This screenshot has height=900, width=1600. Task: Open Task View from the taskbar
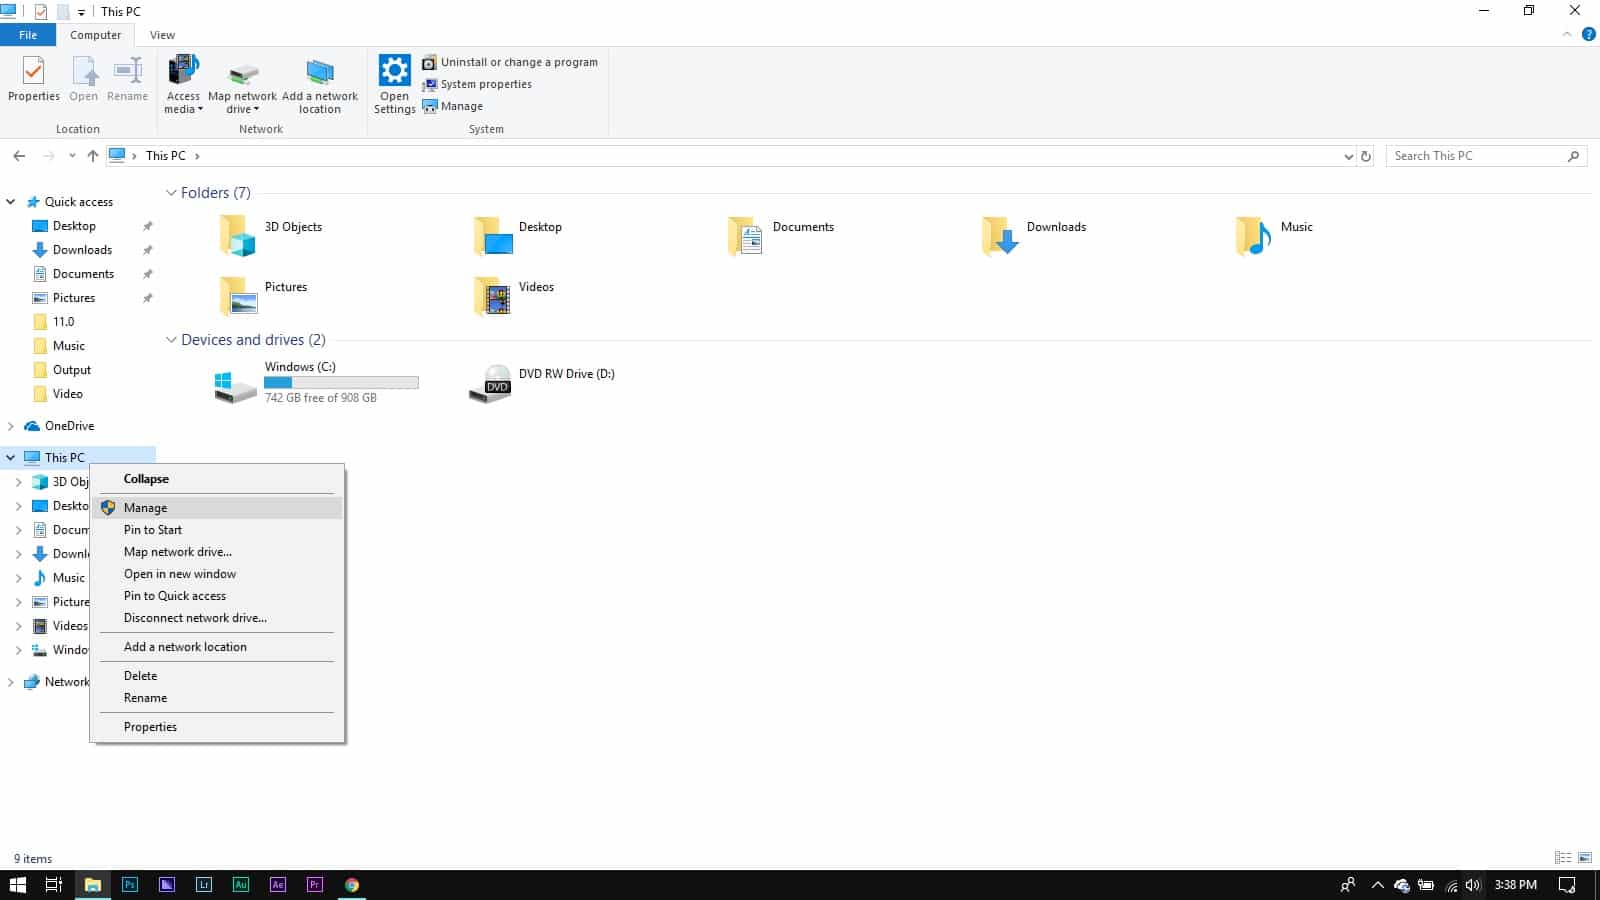[52, 884]
